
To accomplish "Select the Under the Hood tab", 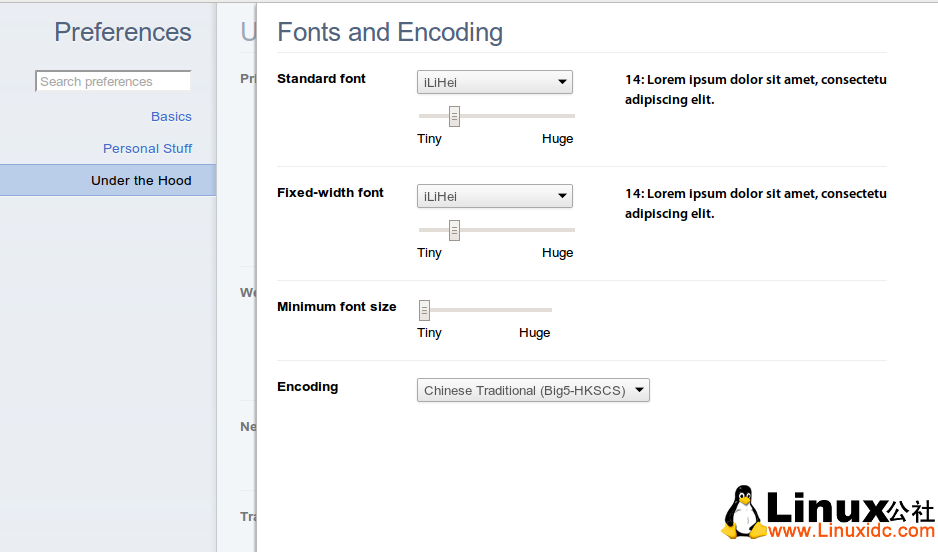I will tap(140, 181).
